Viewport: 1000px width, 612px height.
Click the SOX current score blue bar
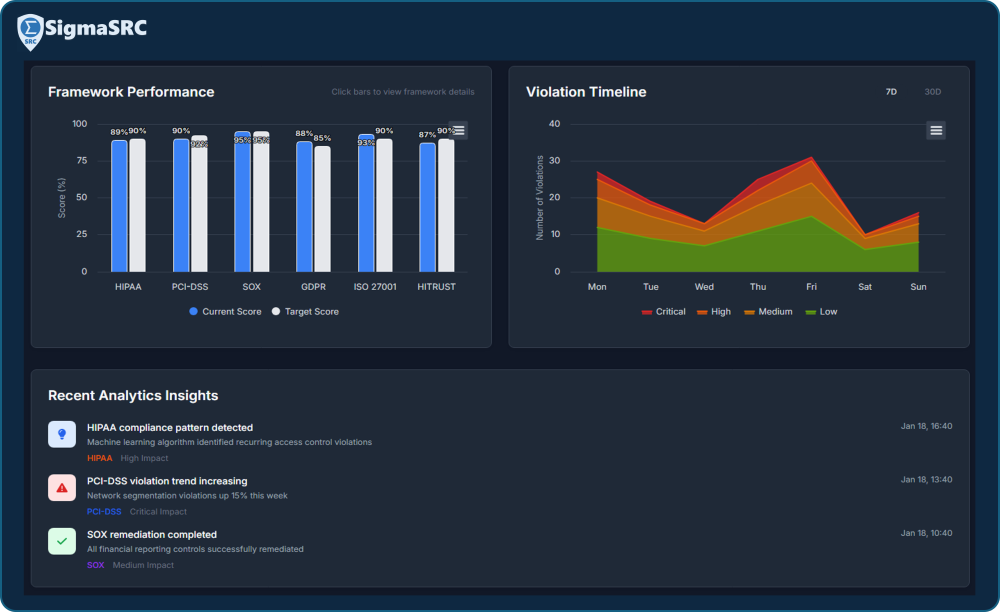(242, 201)
